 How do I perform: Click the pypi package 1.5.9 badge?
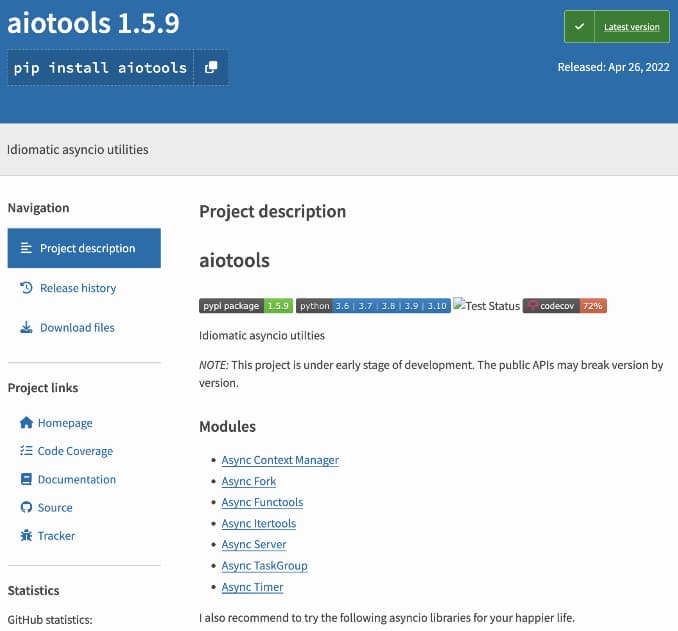point(245,306)
